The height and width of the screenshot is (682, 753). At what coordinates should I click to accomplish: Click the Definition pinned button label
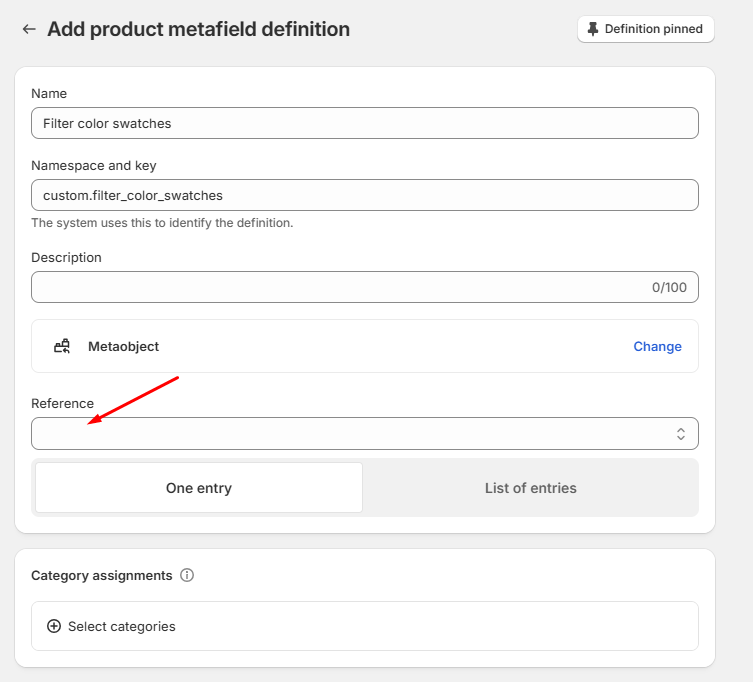[x=653, y=29]
